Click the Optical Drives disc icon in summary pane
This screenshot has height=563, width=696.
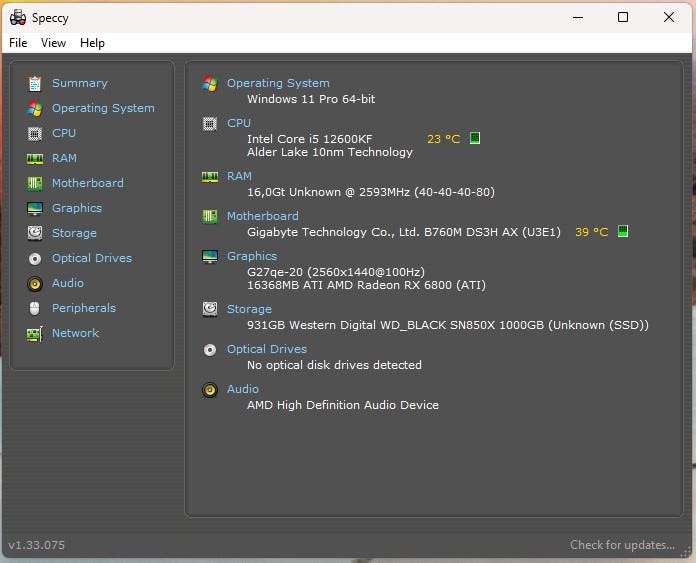pos(210,350)
